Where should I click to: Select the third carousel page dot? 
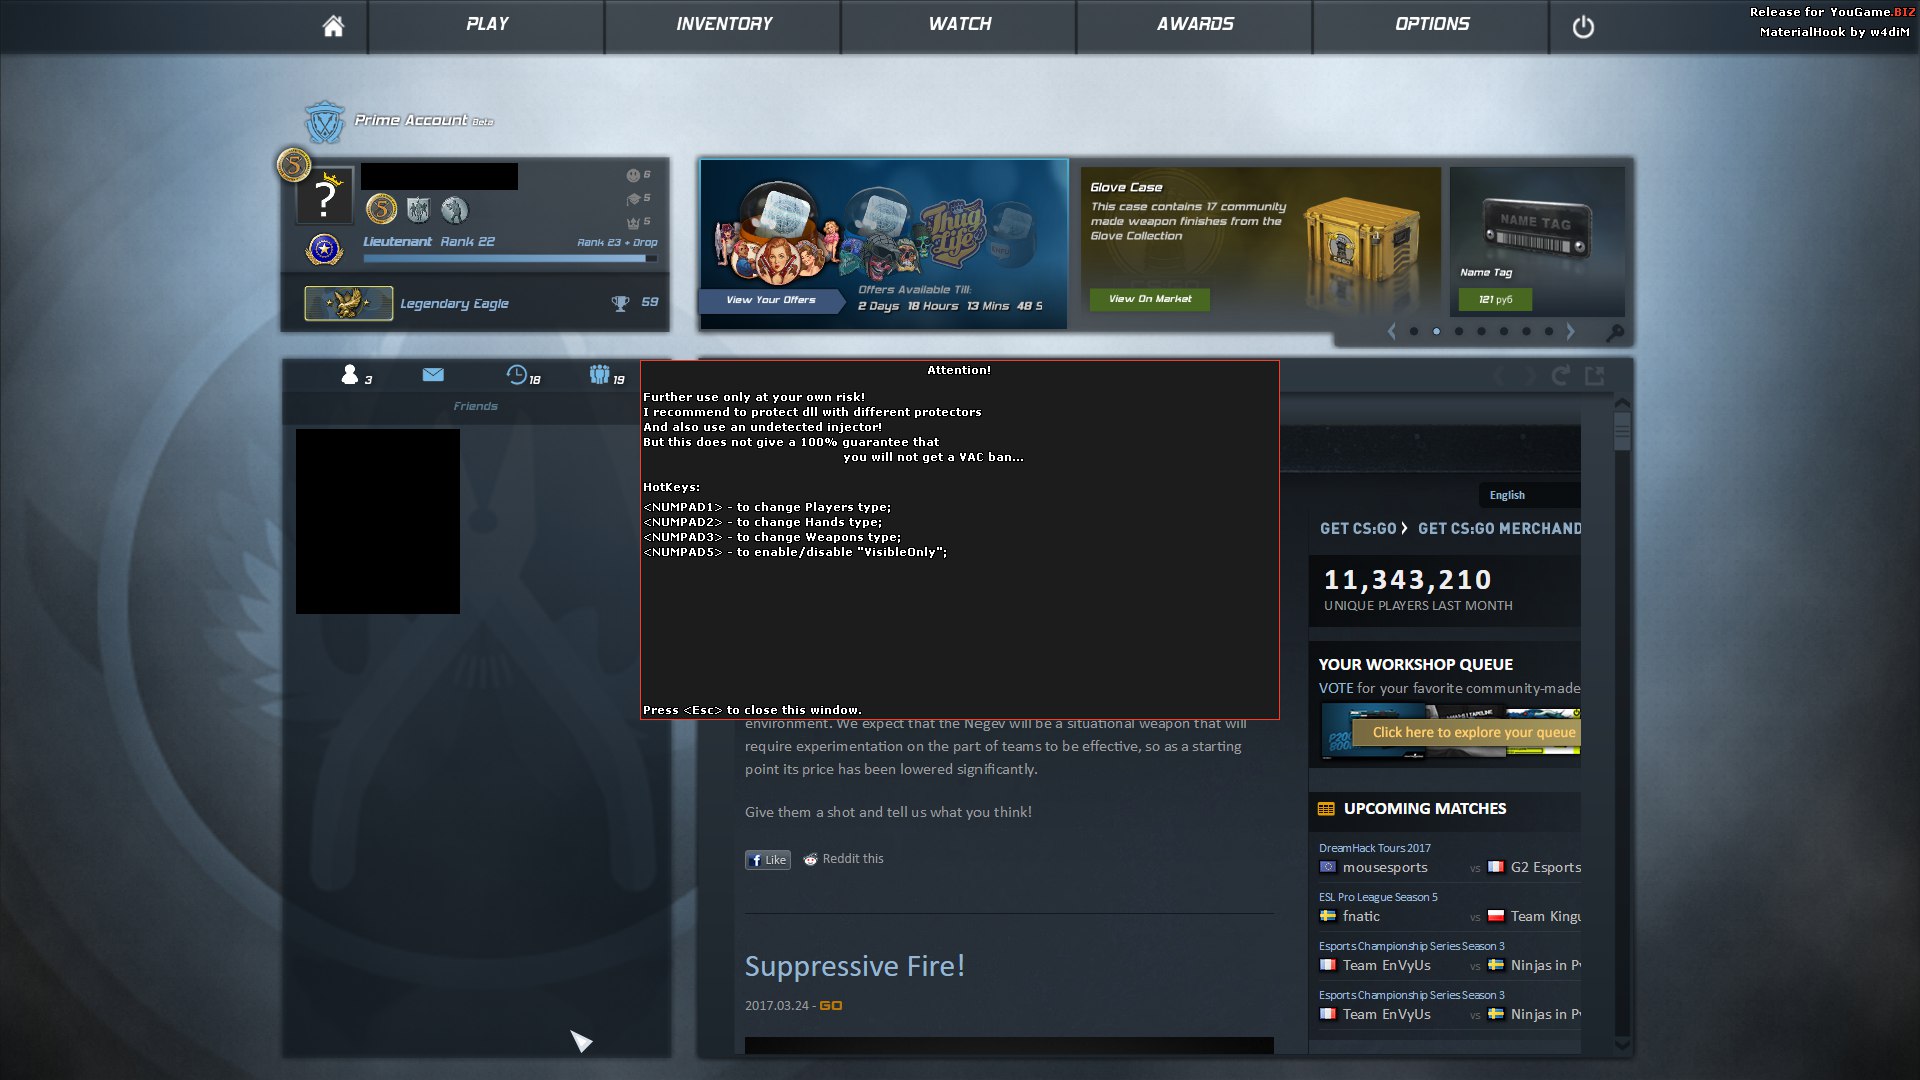(x=1459, y=331)
